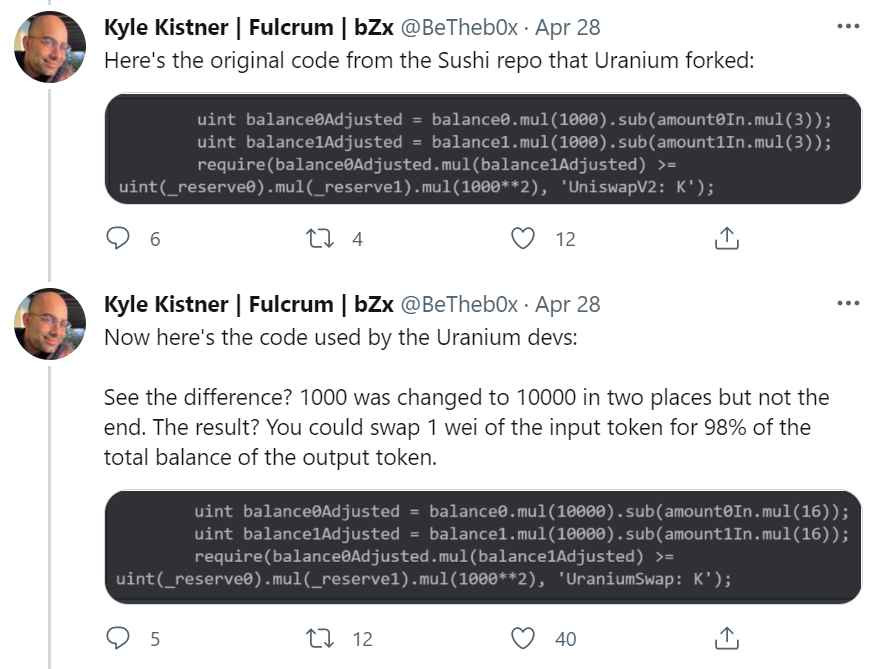The width and height of the screenshot is (883, 669).
Task: Open Apr 28 timestamp of second tweet
Action: (568, 304)
